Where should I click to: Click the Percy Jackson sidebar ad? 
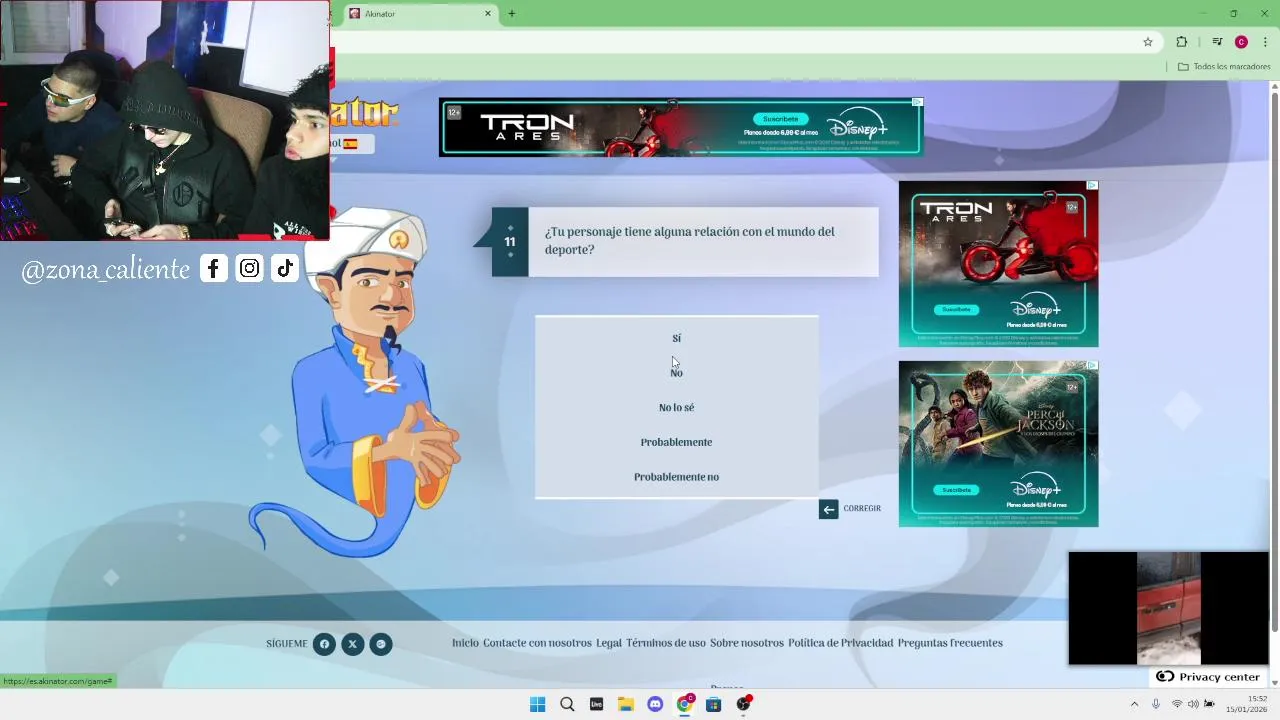(x=998, y=444)
